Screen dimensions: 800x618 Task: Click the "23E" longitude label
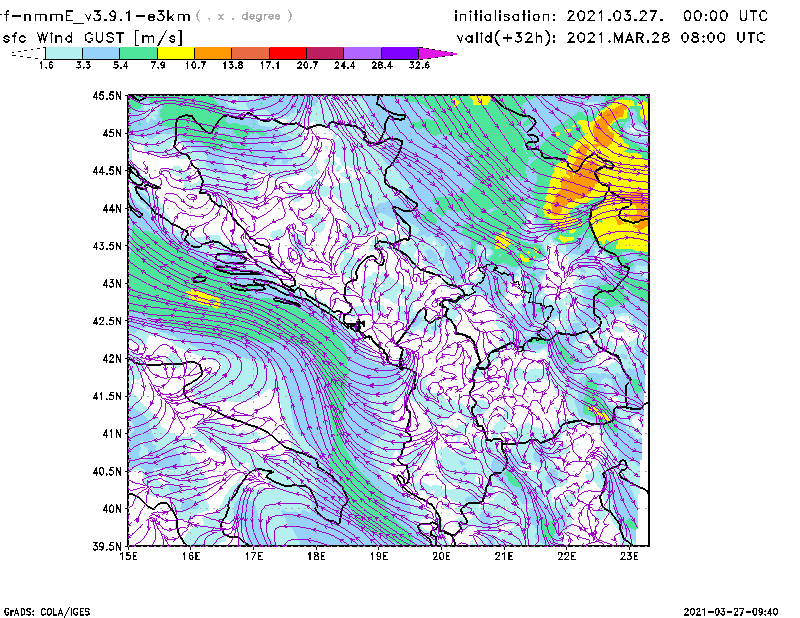coord(629,556)
